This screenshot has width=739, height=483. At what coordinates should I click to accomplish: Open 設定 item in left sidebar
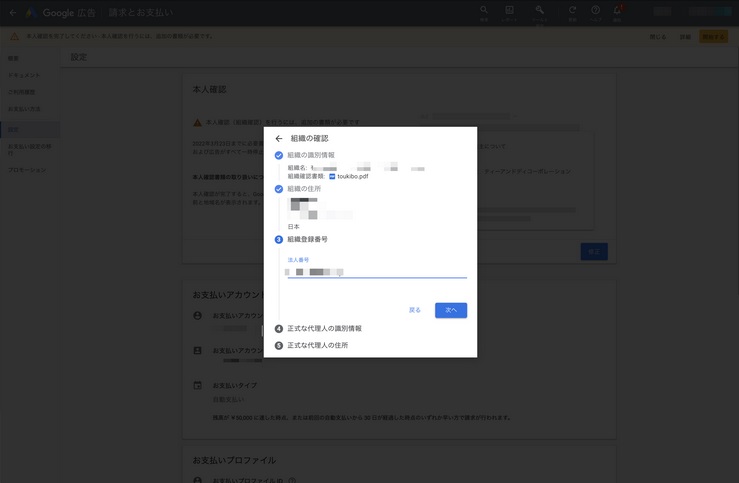coord(14,130)
